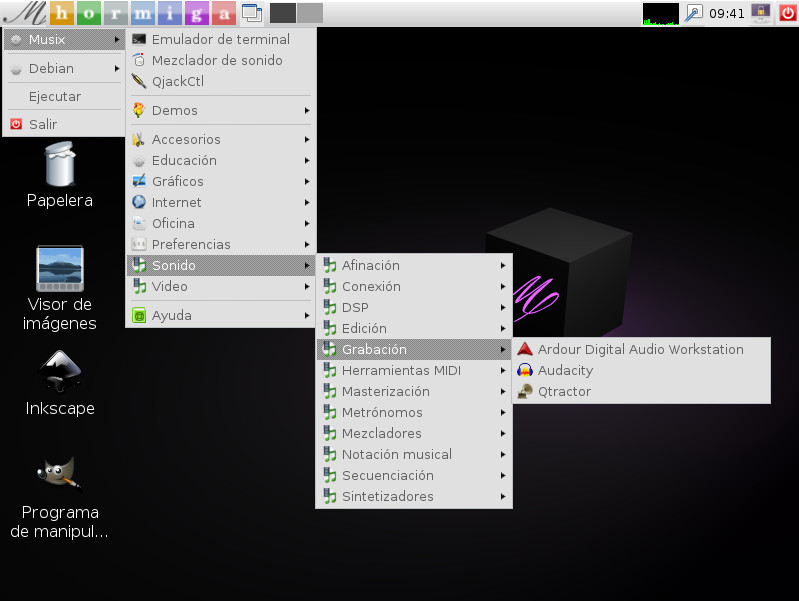Choose Ejecutar from the main menu
Viewport: 799px width, 601px height.
pos(64,96)
